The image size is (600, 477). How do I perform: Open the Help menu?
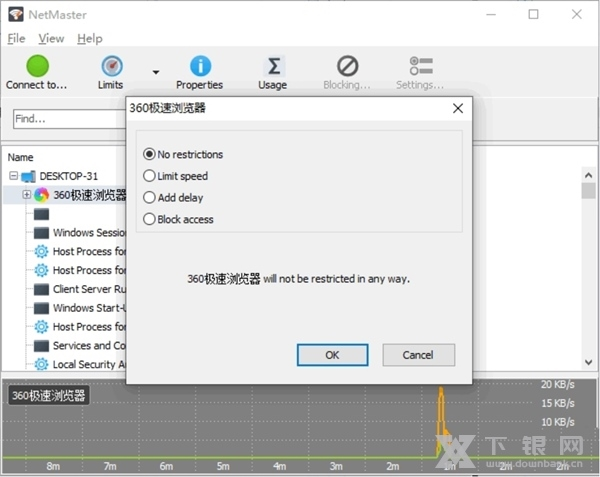tap(90, 39)
